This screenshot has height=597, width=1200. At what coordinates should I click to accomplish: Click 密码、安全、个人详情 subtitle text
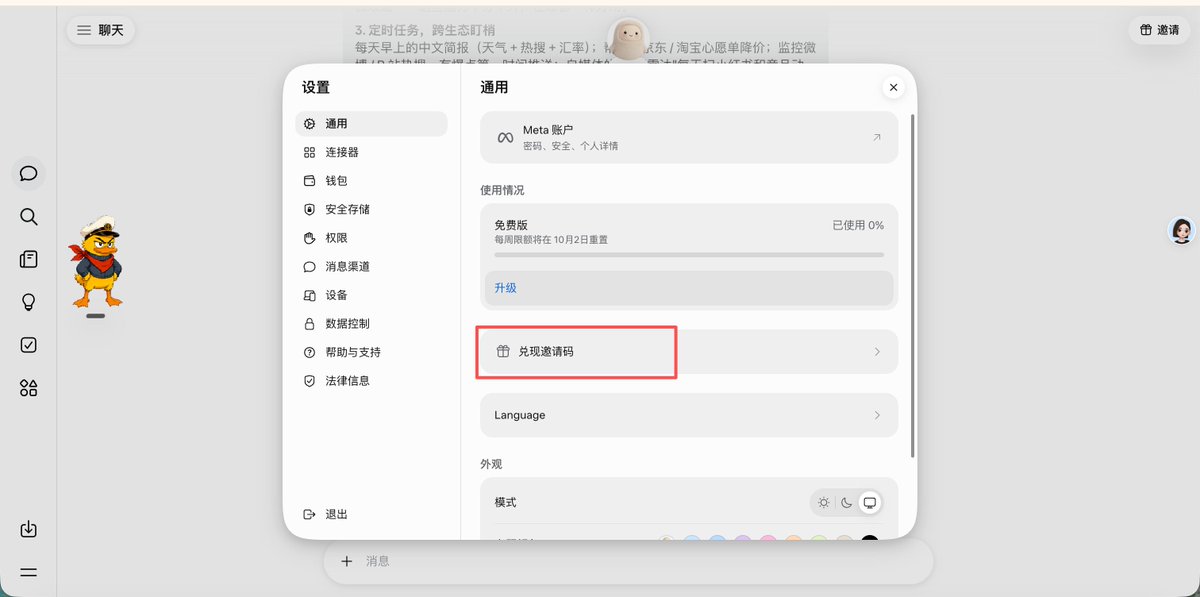(571, 146)
